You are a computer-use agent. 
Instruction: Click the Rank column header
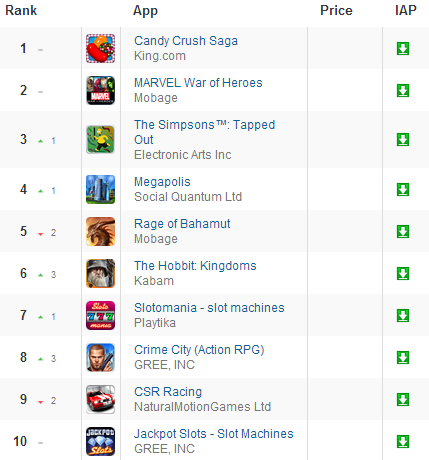[x=21, y=10]
